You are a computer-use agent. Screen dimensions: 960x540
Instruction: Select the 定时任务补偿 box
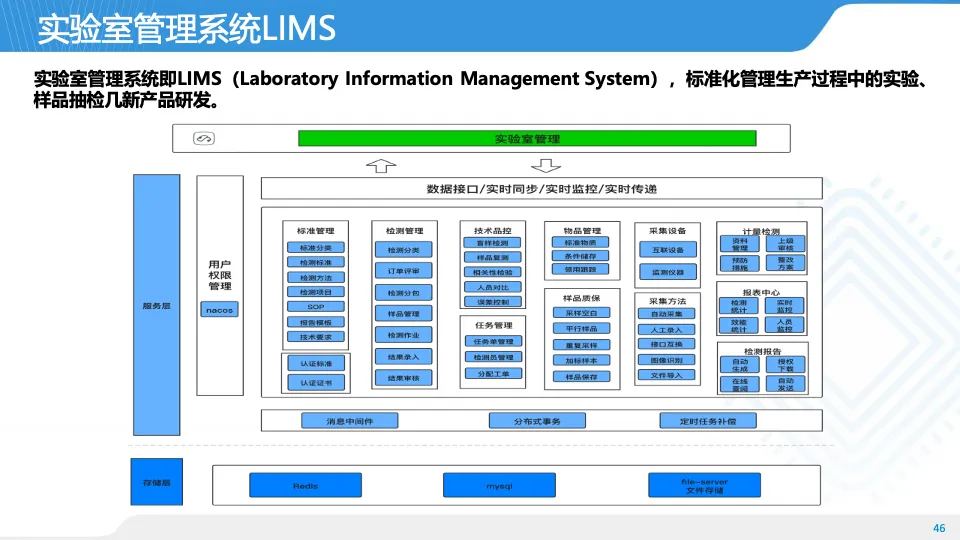click(708, 421)
